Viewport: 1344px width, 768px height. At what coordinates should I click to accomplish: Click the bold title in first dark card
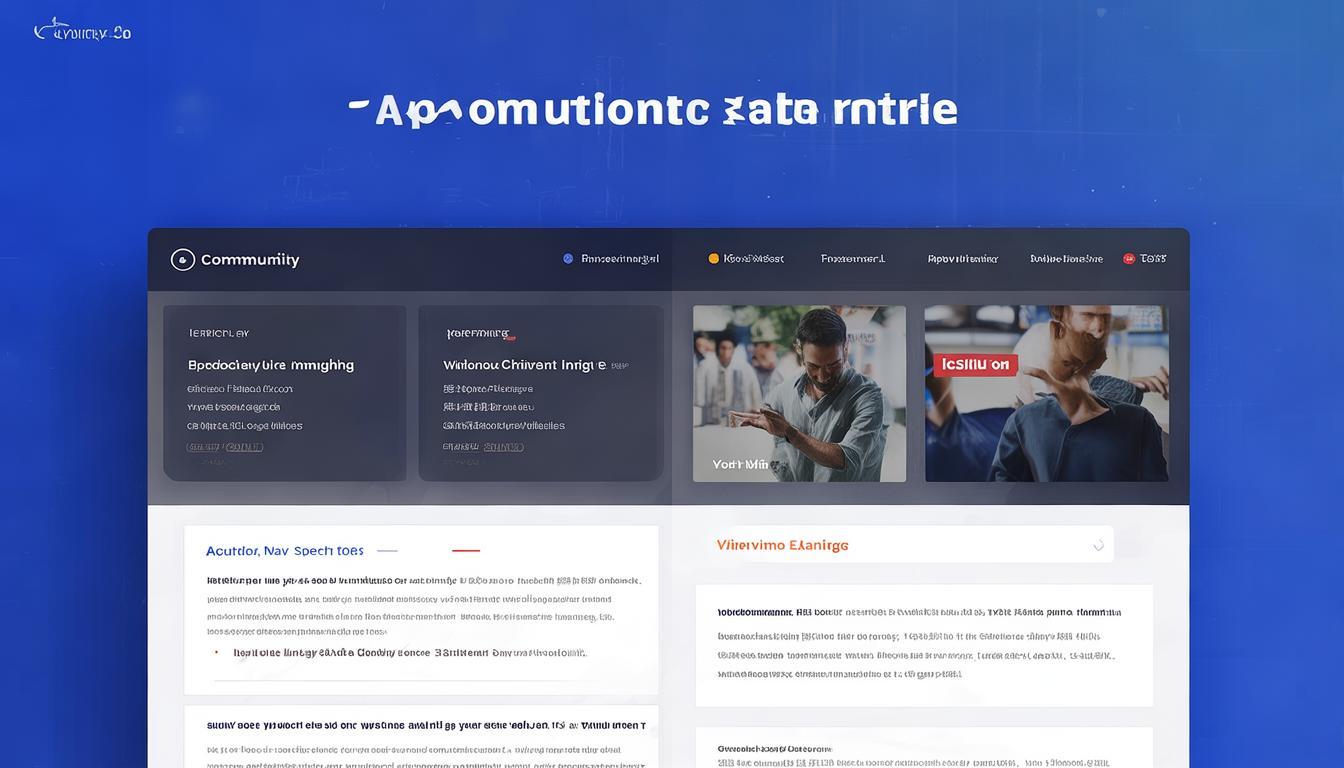pos(271,365)
